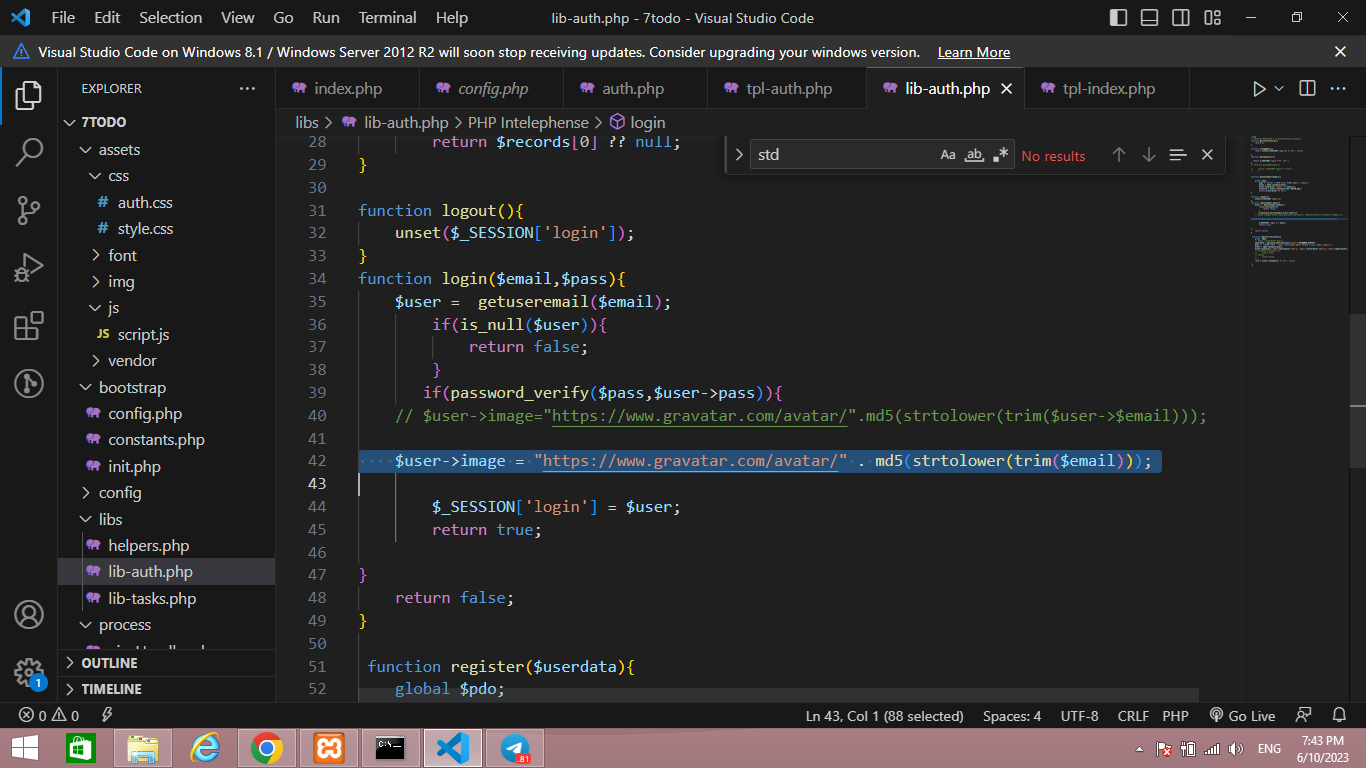The height and width of the screenshot is (768, 1366).
Task: Expand the img folder
Action: click(166, 282)
